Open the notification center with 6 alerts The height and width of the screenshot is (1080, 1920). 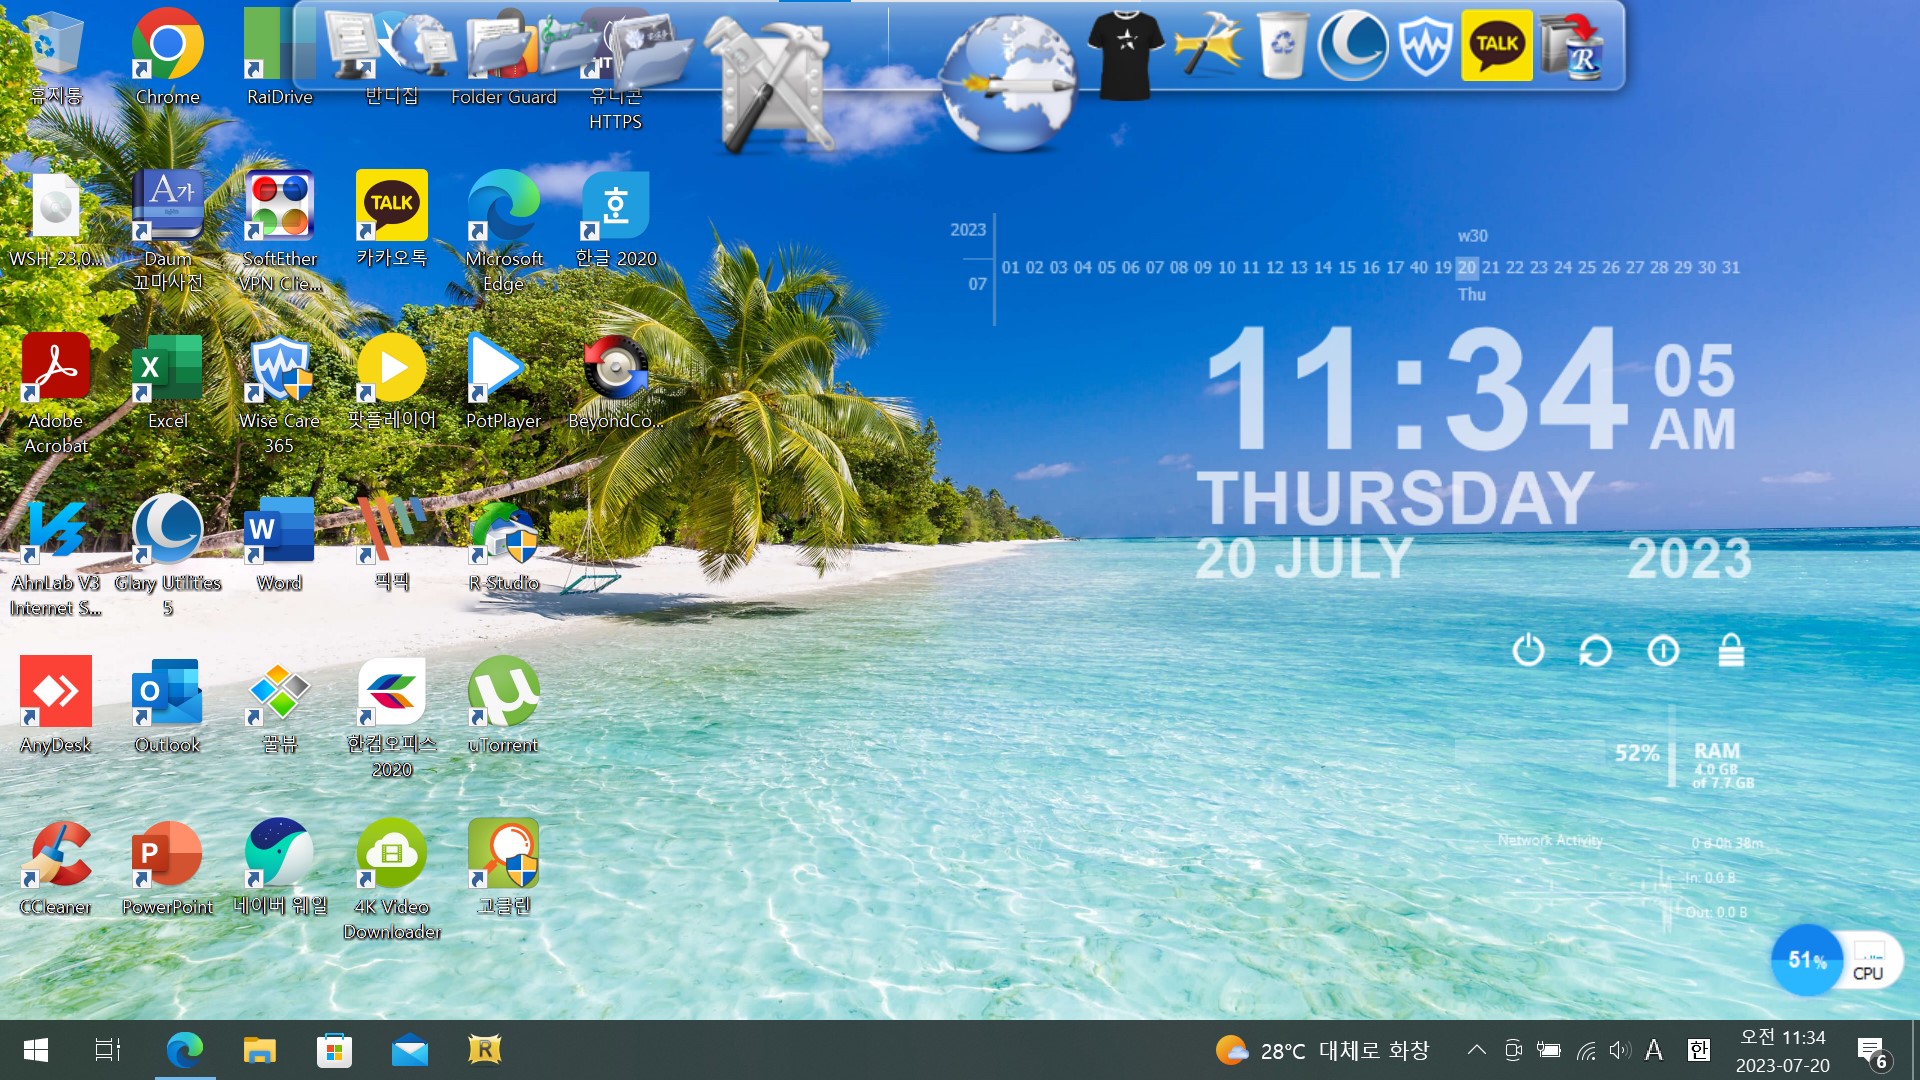click(1874, 1052)
